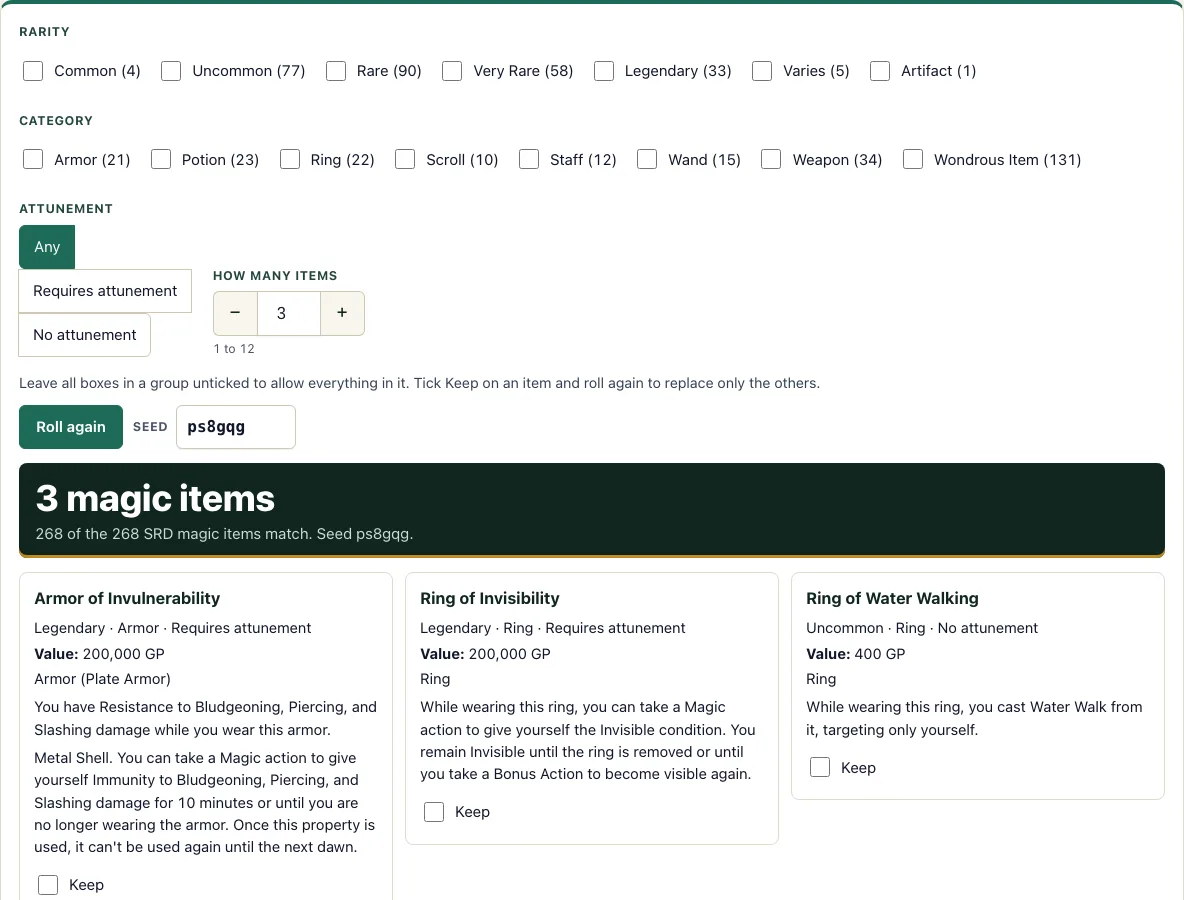Check the Very Rare (58) box
The image size is (1184, 900).
tap(452, 71)
